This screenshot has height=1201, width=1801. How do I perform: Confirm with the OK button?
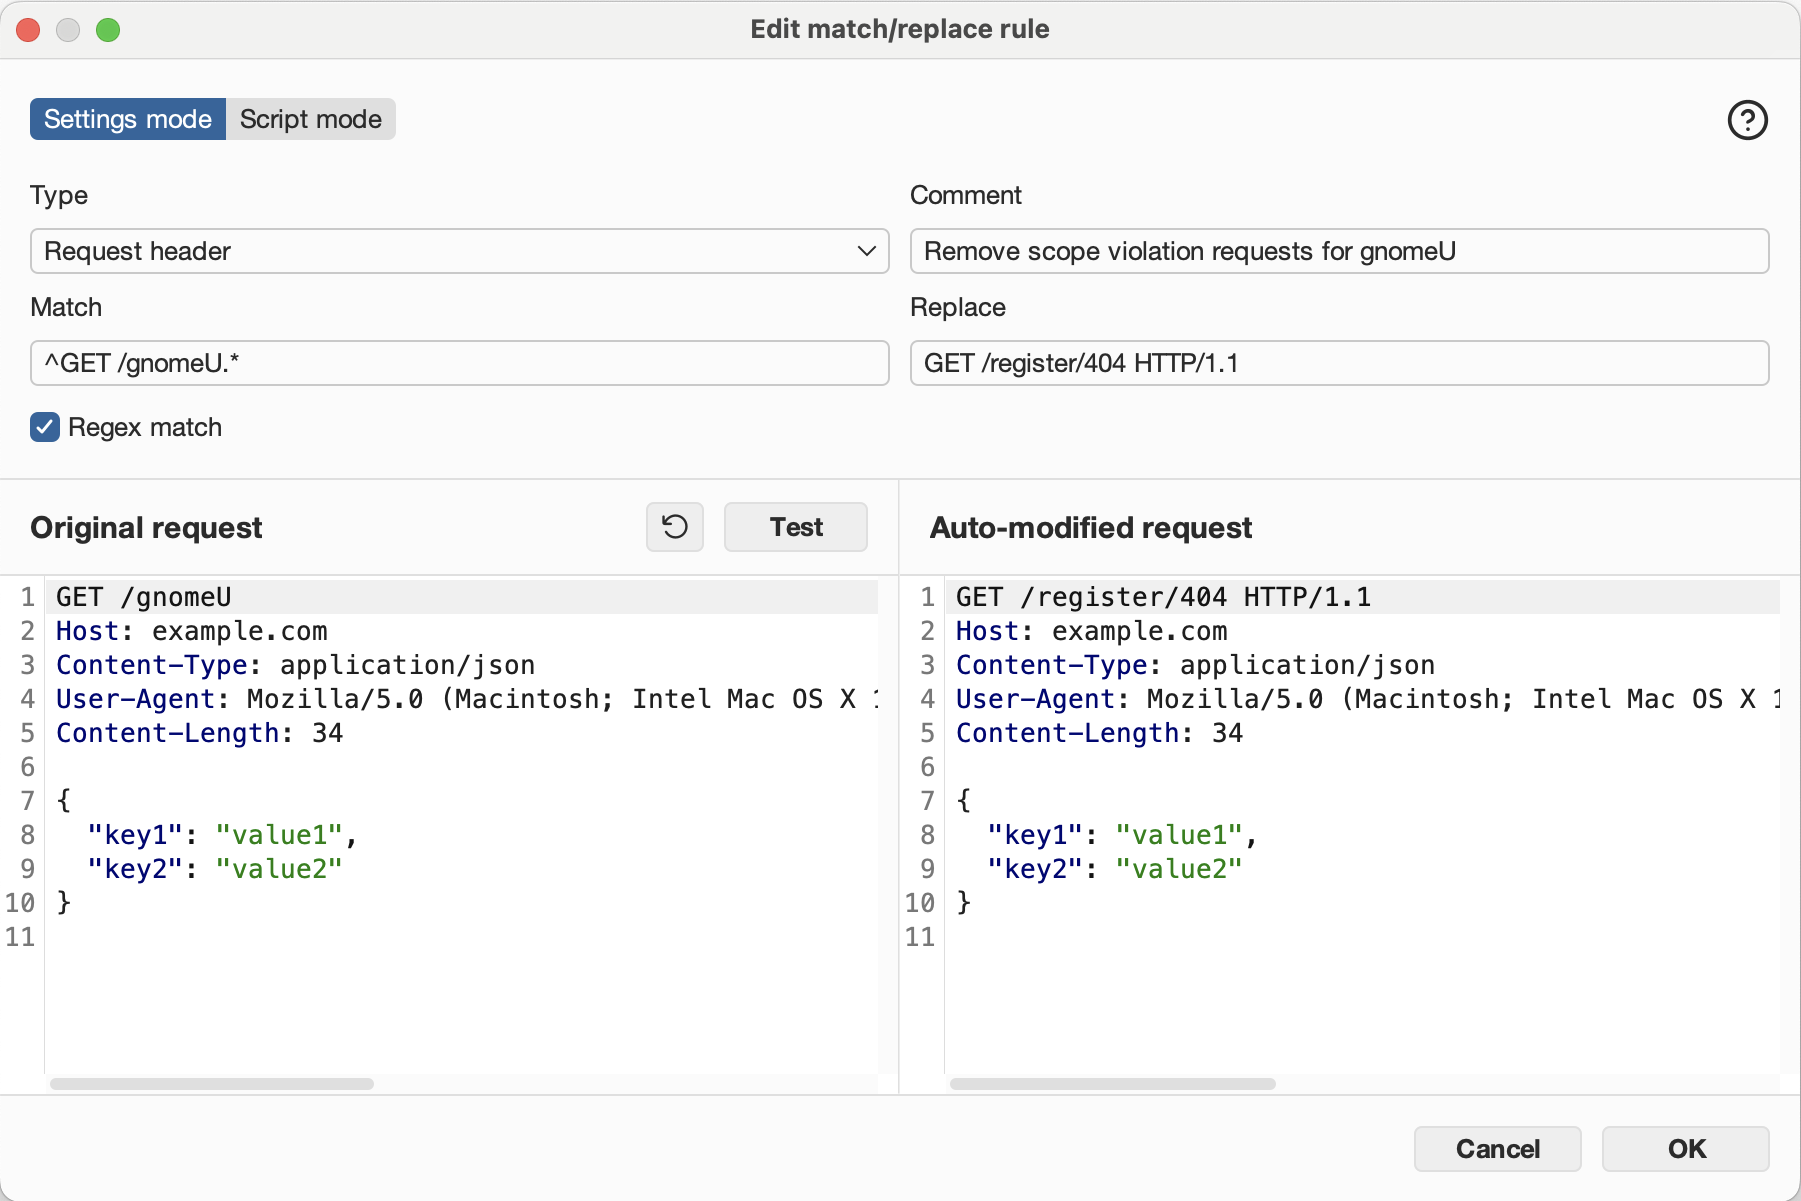[x=1686, y=1149]
